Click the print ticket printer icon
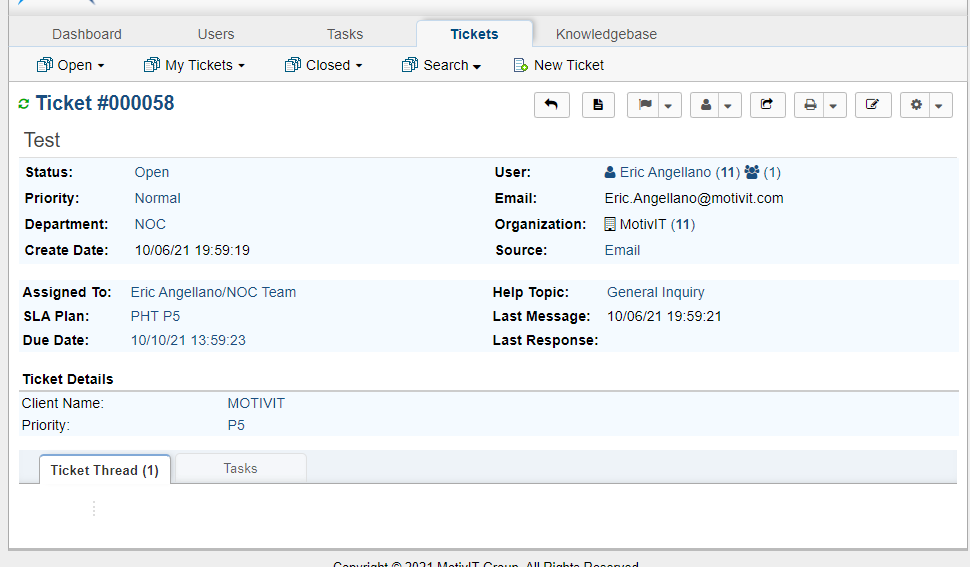Image resolution: width=970 pixels, height=567 pixels. coord(810,105)
